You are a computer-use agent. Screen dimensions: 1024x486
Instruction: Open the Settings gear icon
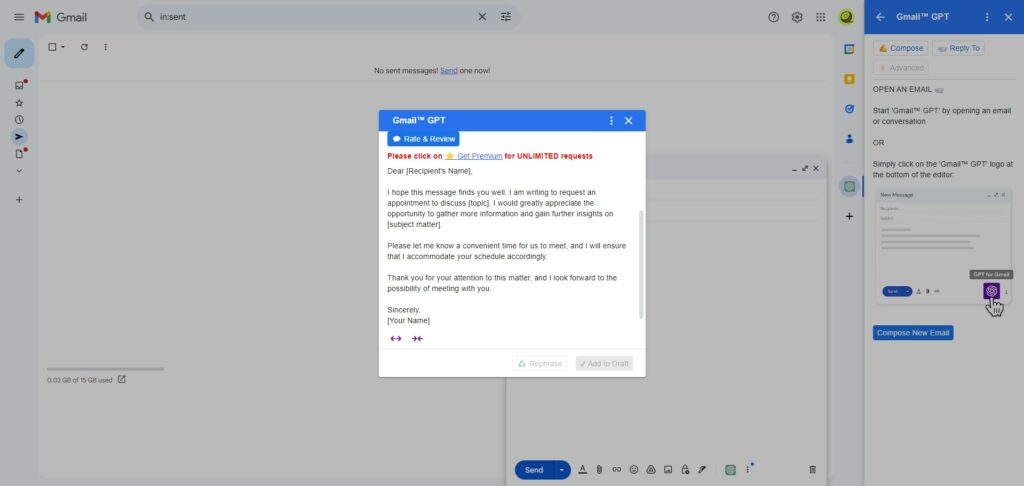coord(797,17)
